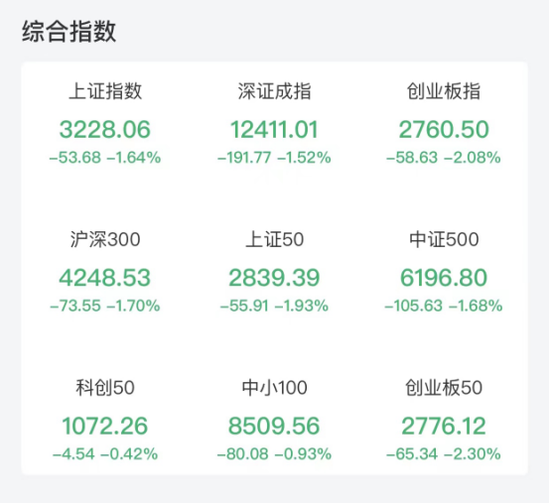Viewport: 550px width, 504px height.
Task: Open the 中小100 index card
Action: pyautogui.click(x=274, y=420)
